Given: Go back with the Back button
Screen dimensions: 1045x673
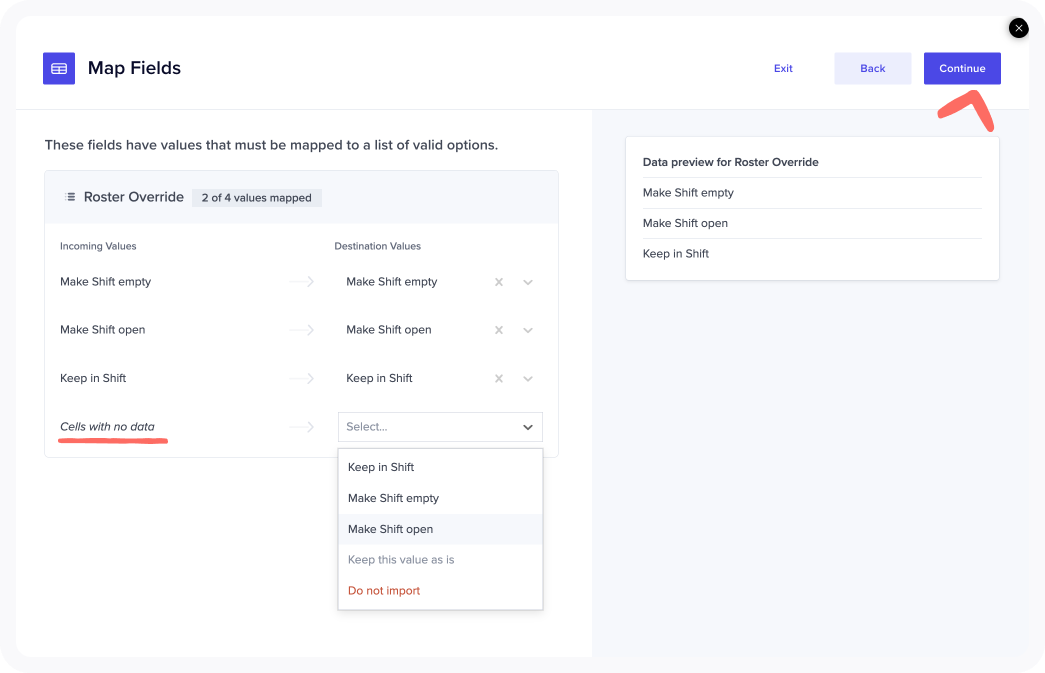Looking at the screenshot, I should coord(872,69).
